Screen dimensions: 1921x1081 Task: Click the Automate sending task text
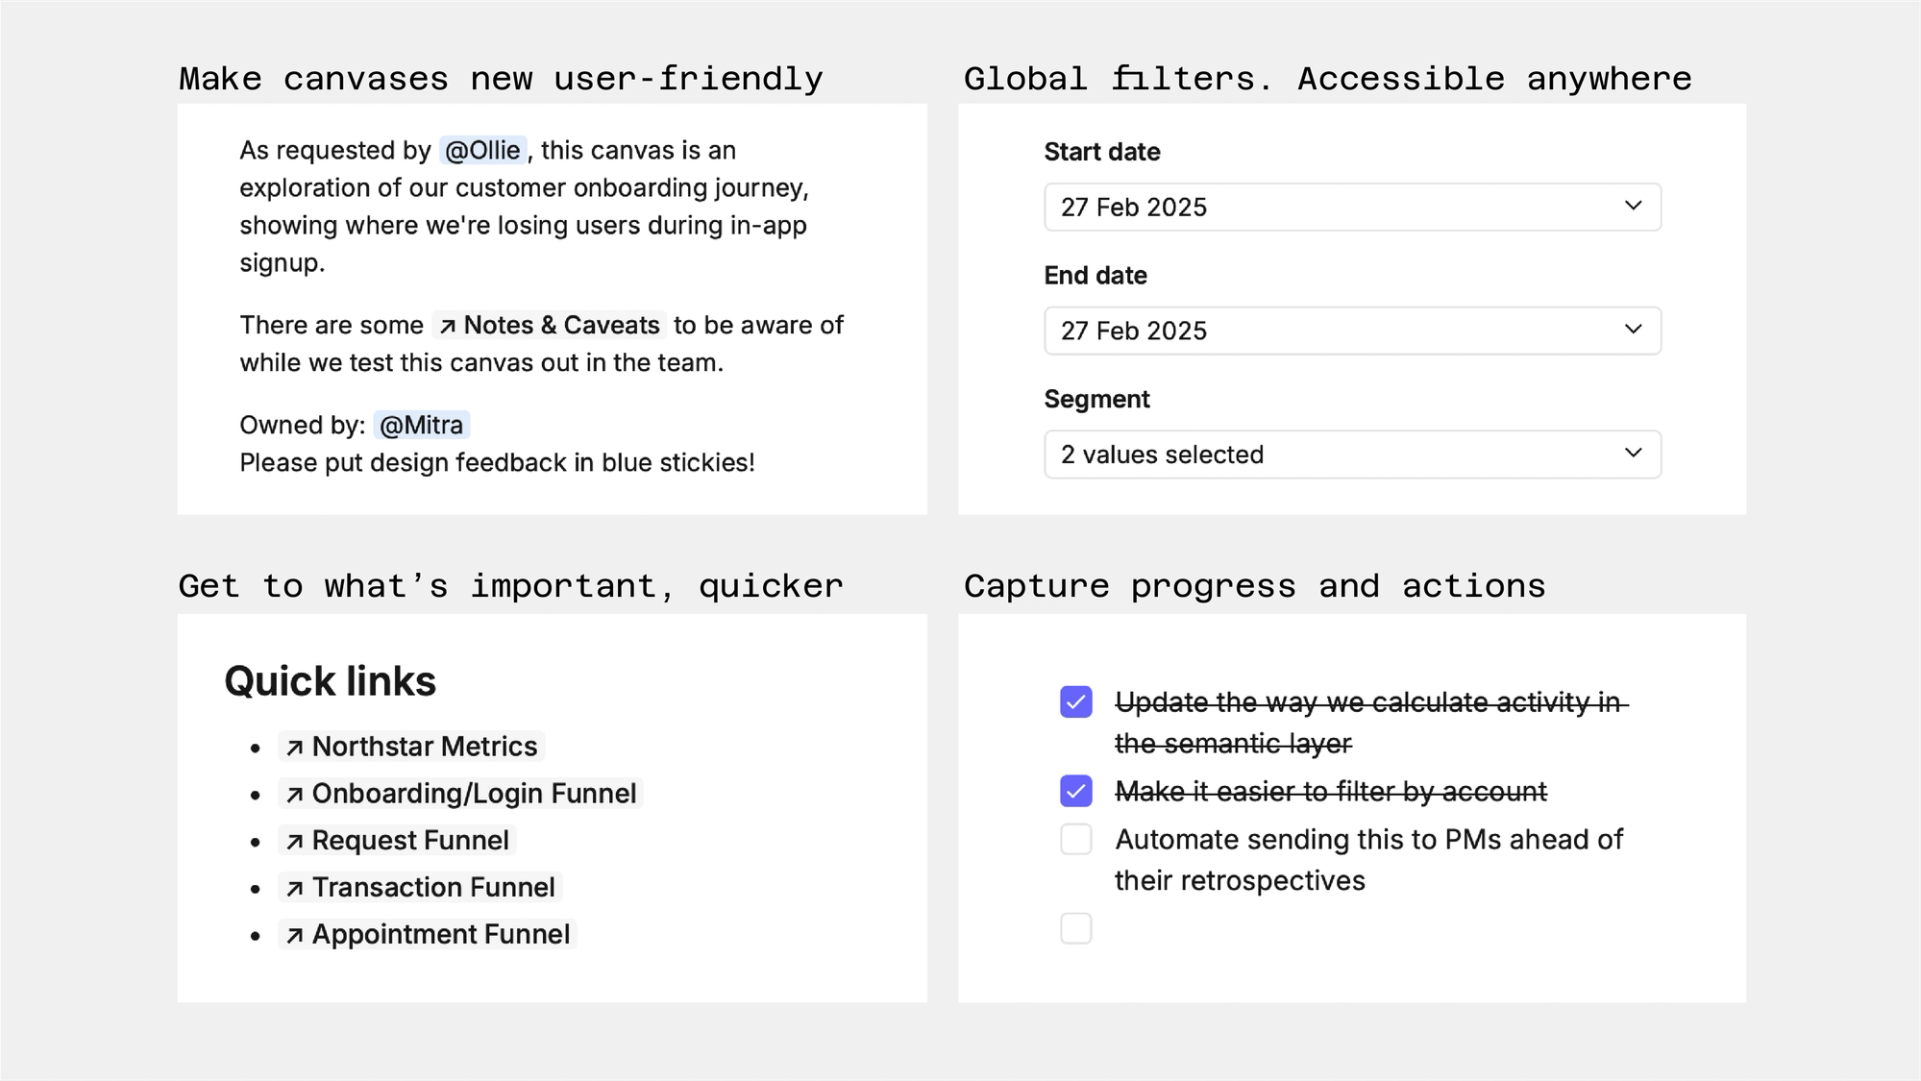[1368, 840]
